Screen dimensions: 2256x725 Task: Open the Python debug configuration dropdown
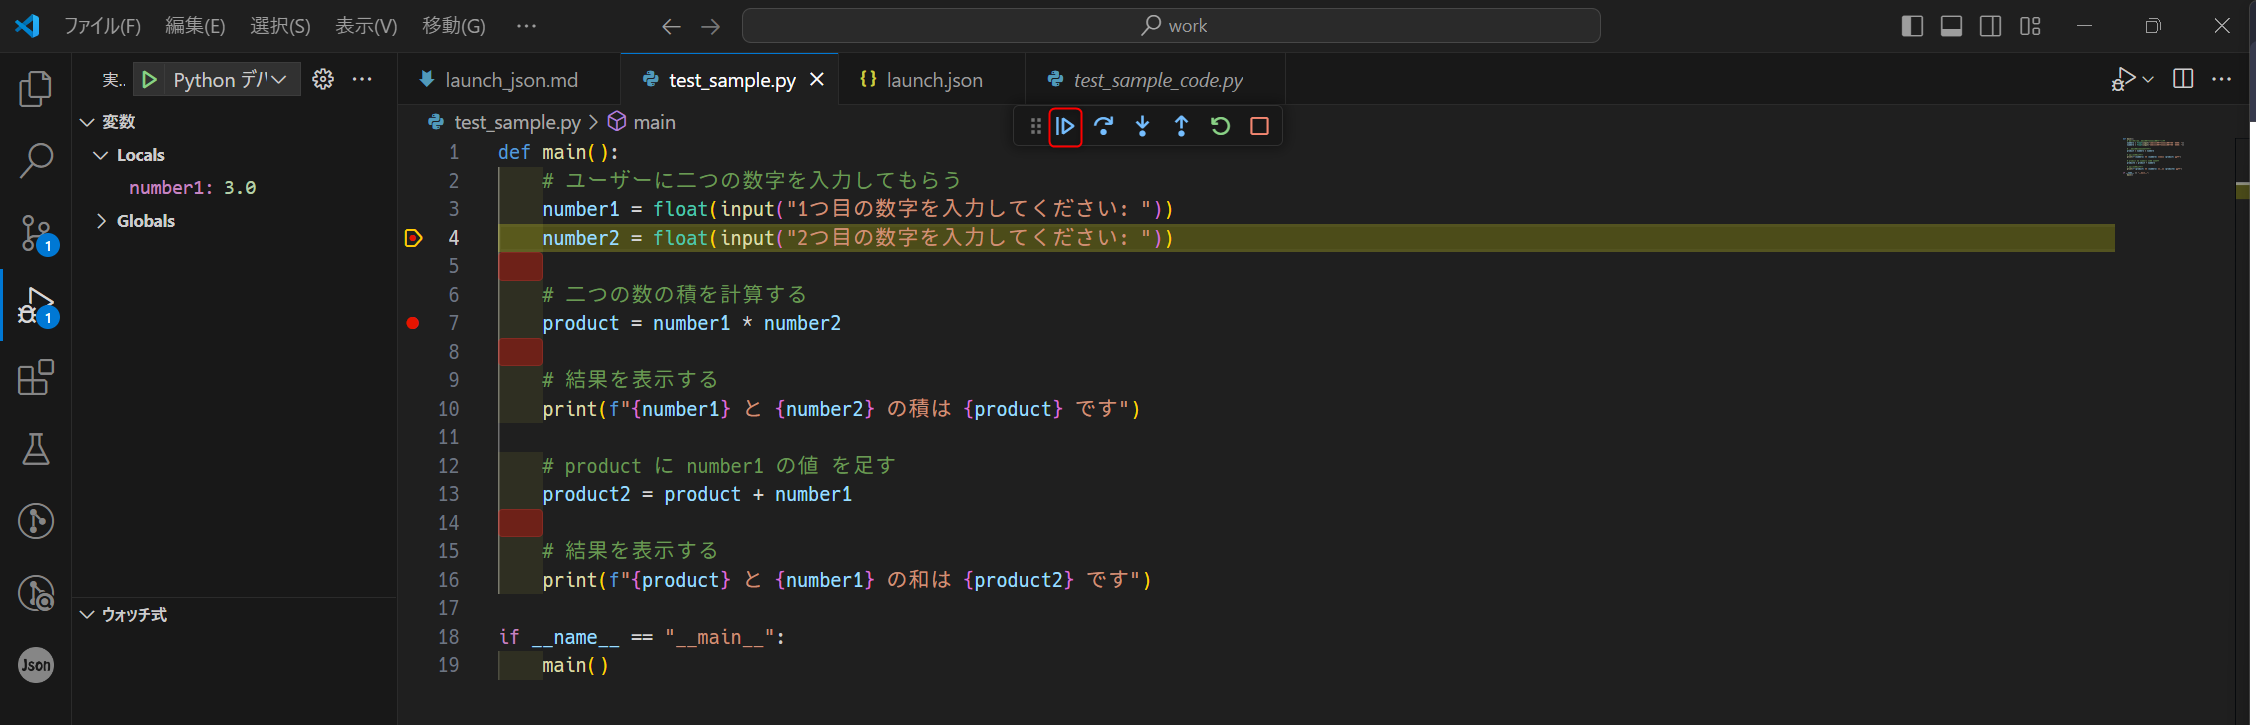(x=230, y=80)
